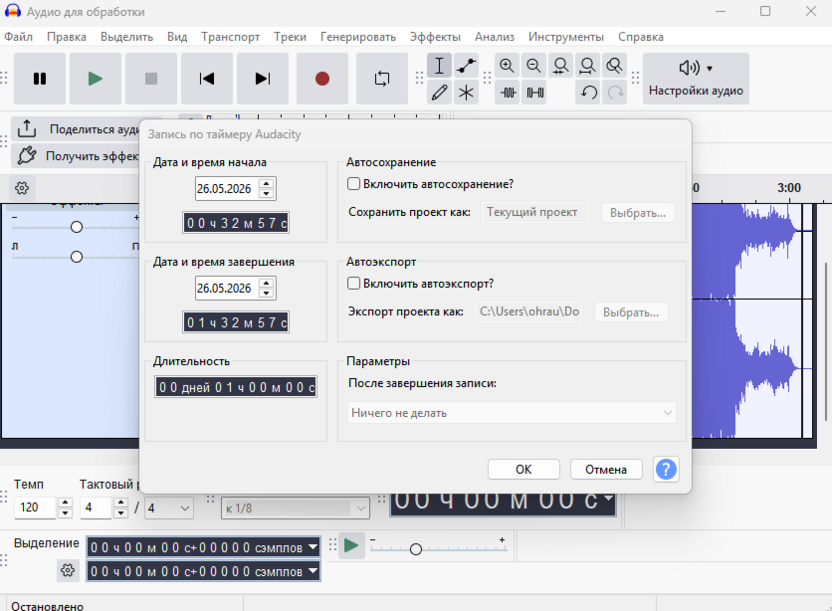This screenshot has width=832, height=611.
Task: Click the Stop transport button
Action: (x=151, y=78)
